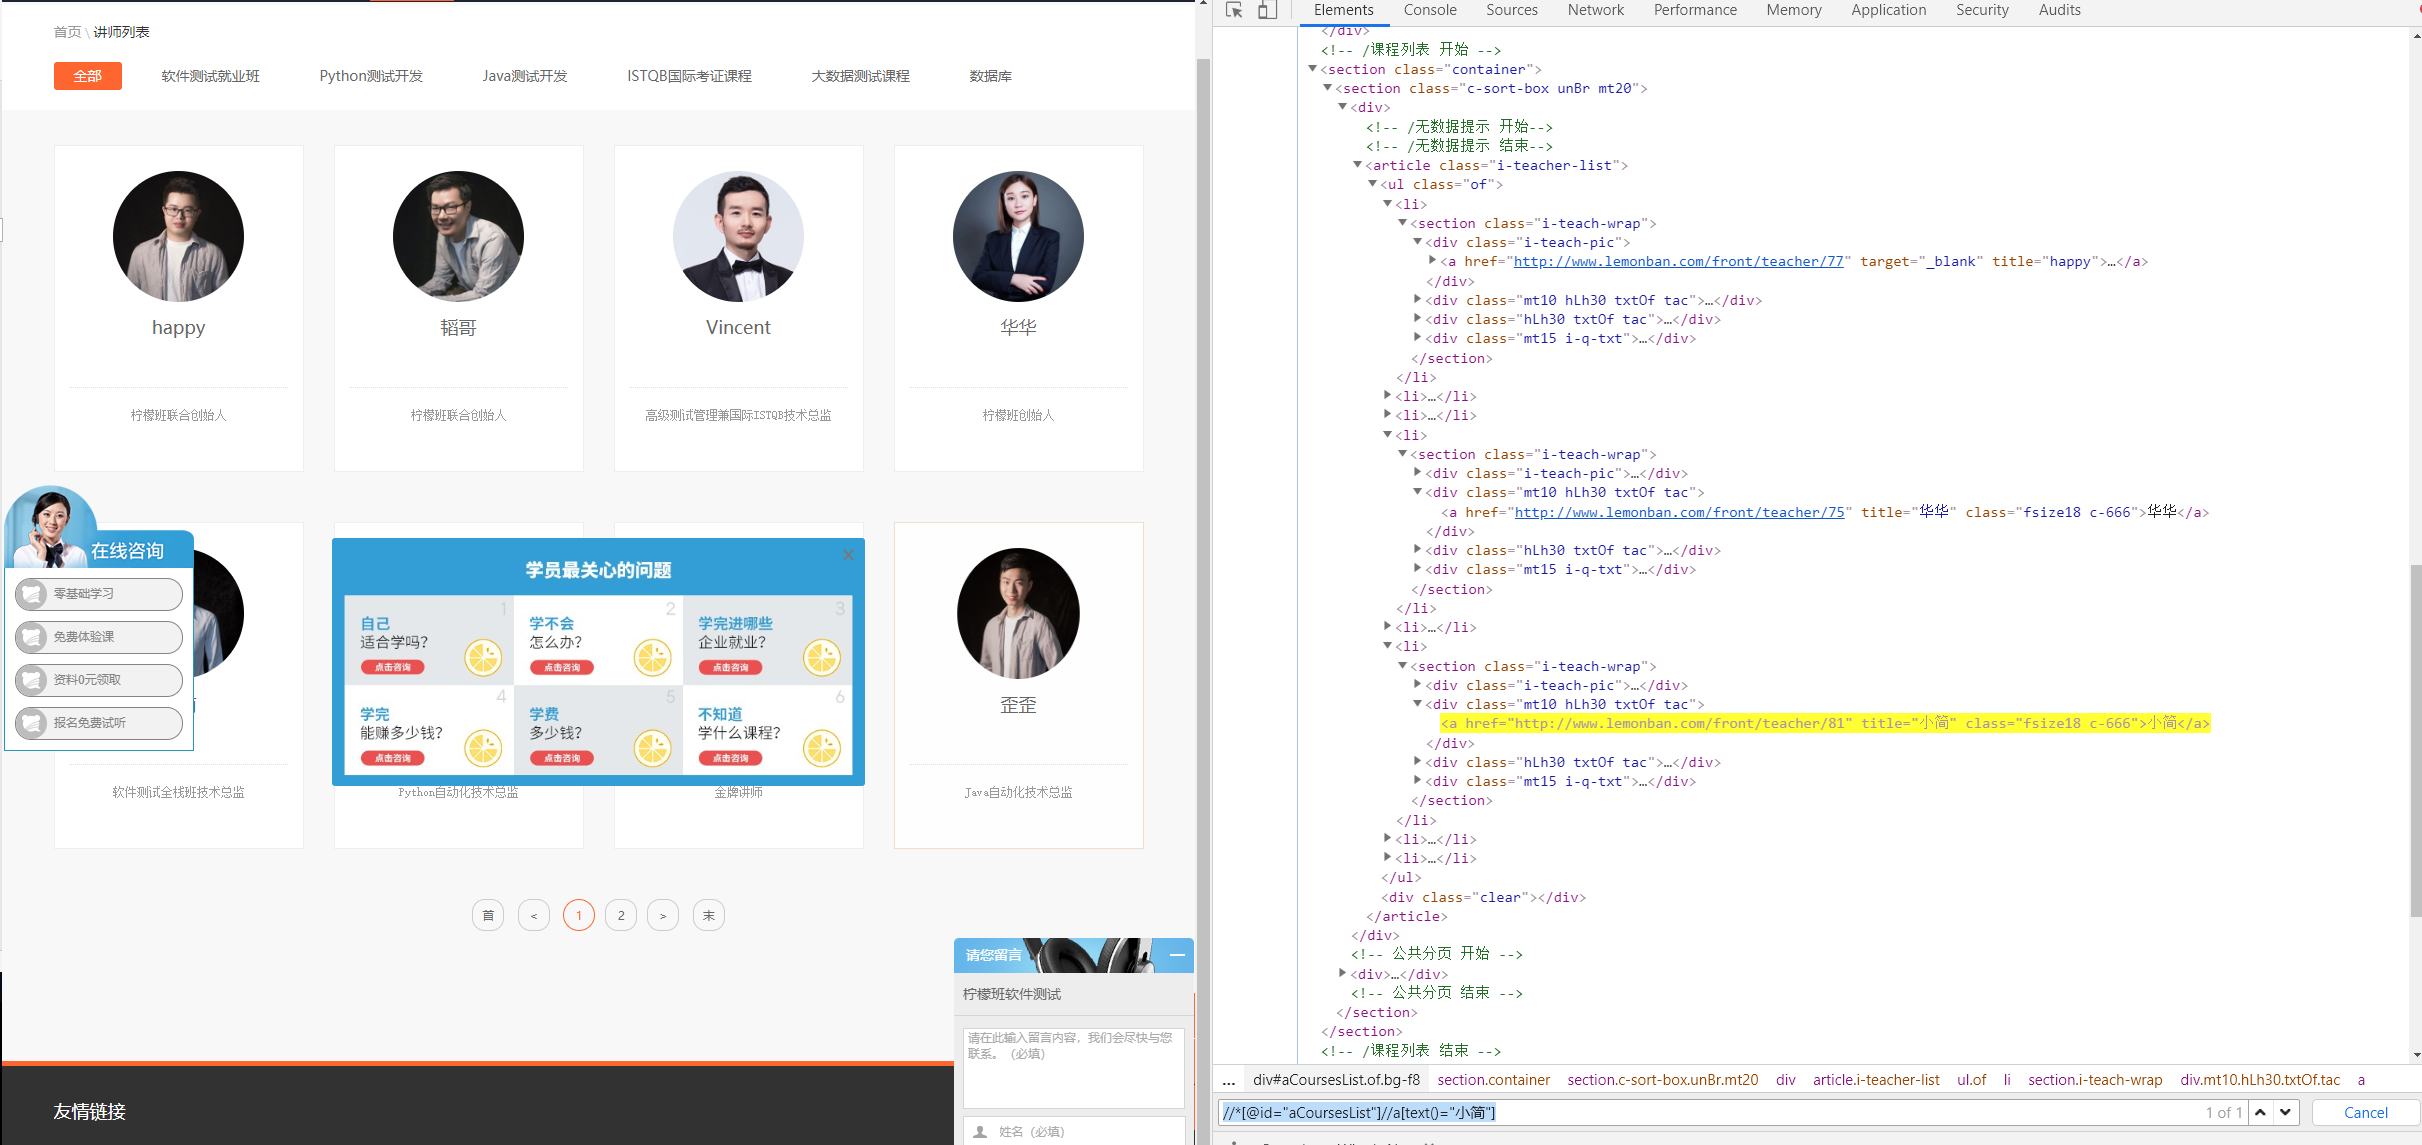Screen dimensions: 2422x1145
Task: Click the inspect element picker icon
Action: click(x=1234, y=10)
